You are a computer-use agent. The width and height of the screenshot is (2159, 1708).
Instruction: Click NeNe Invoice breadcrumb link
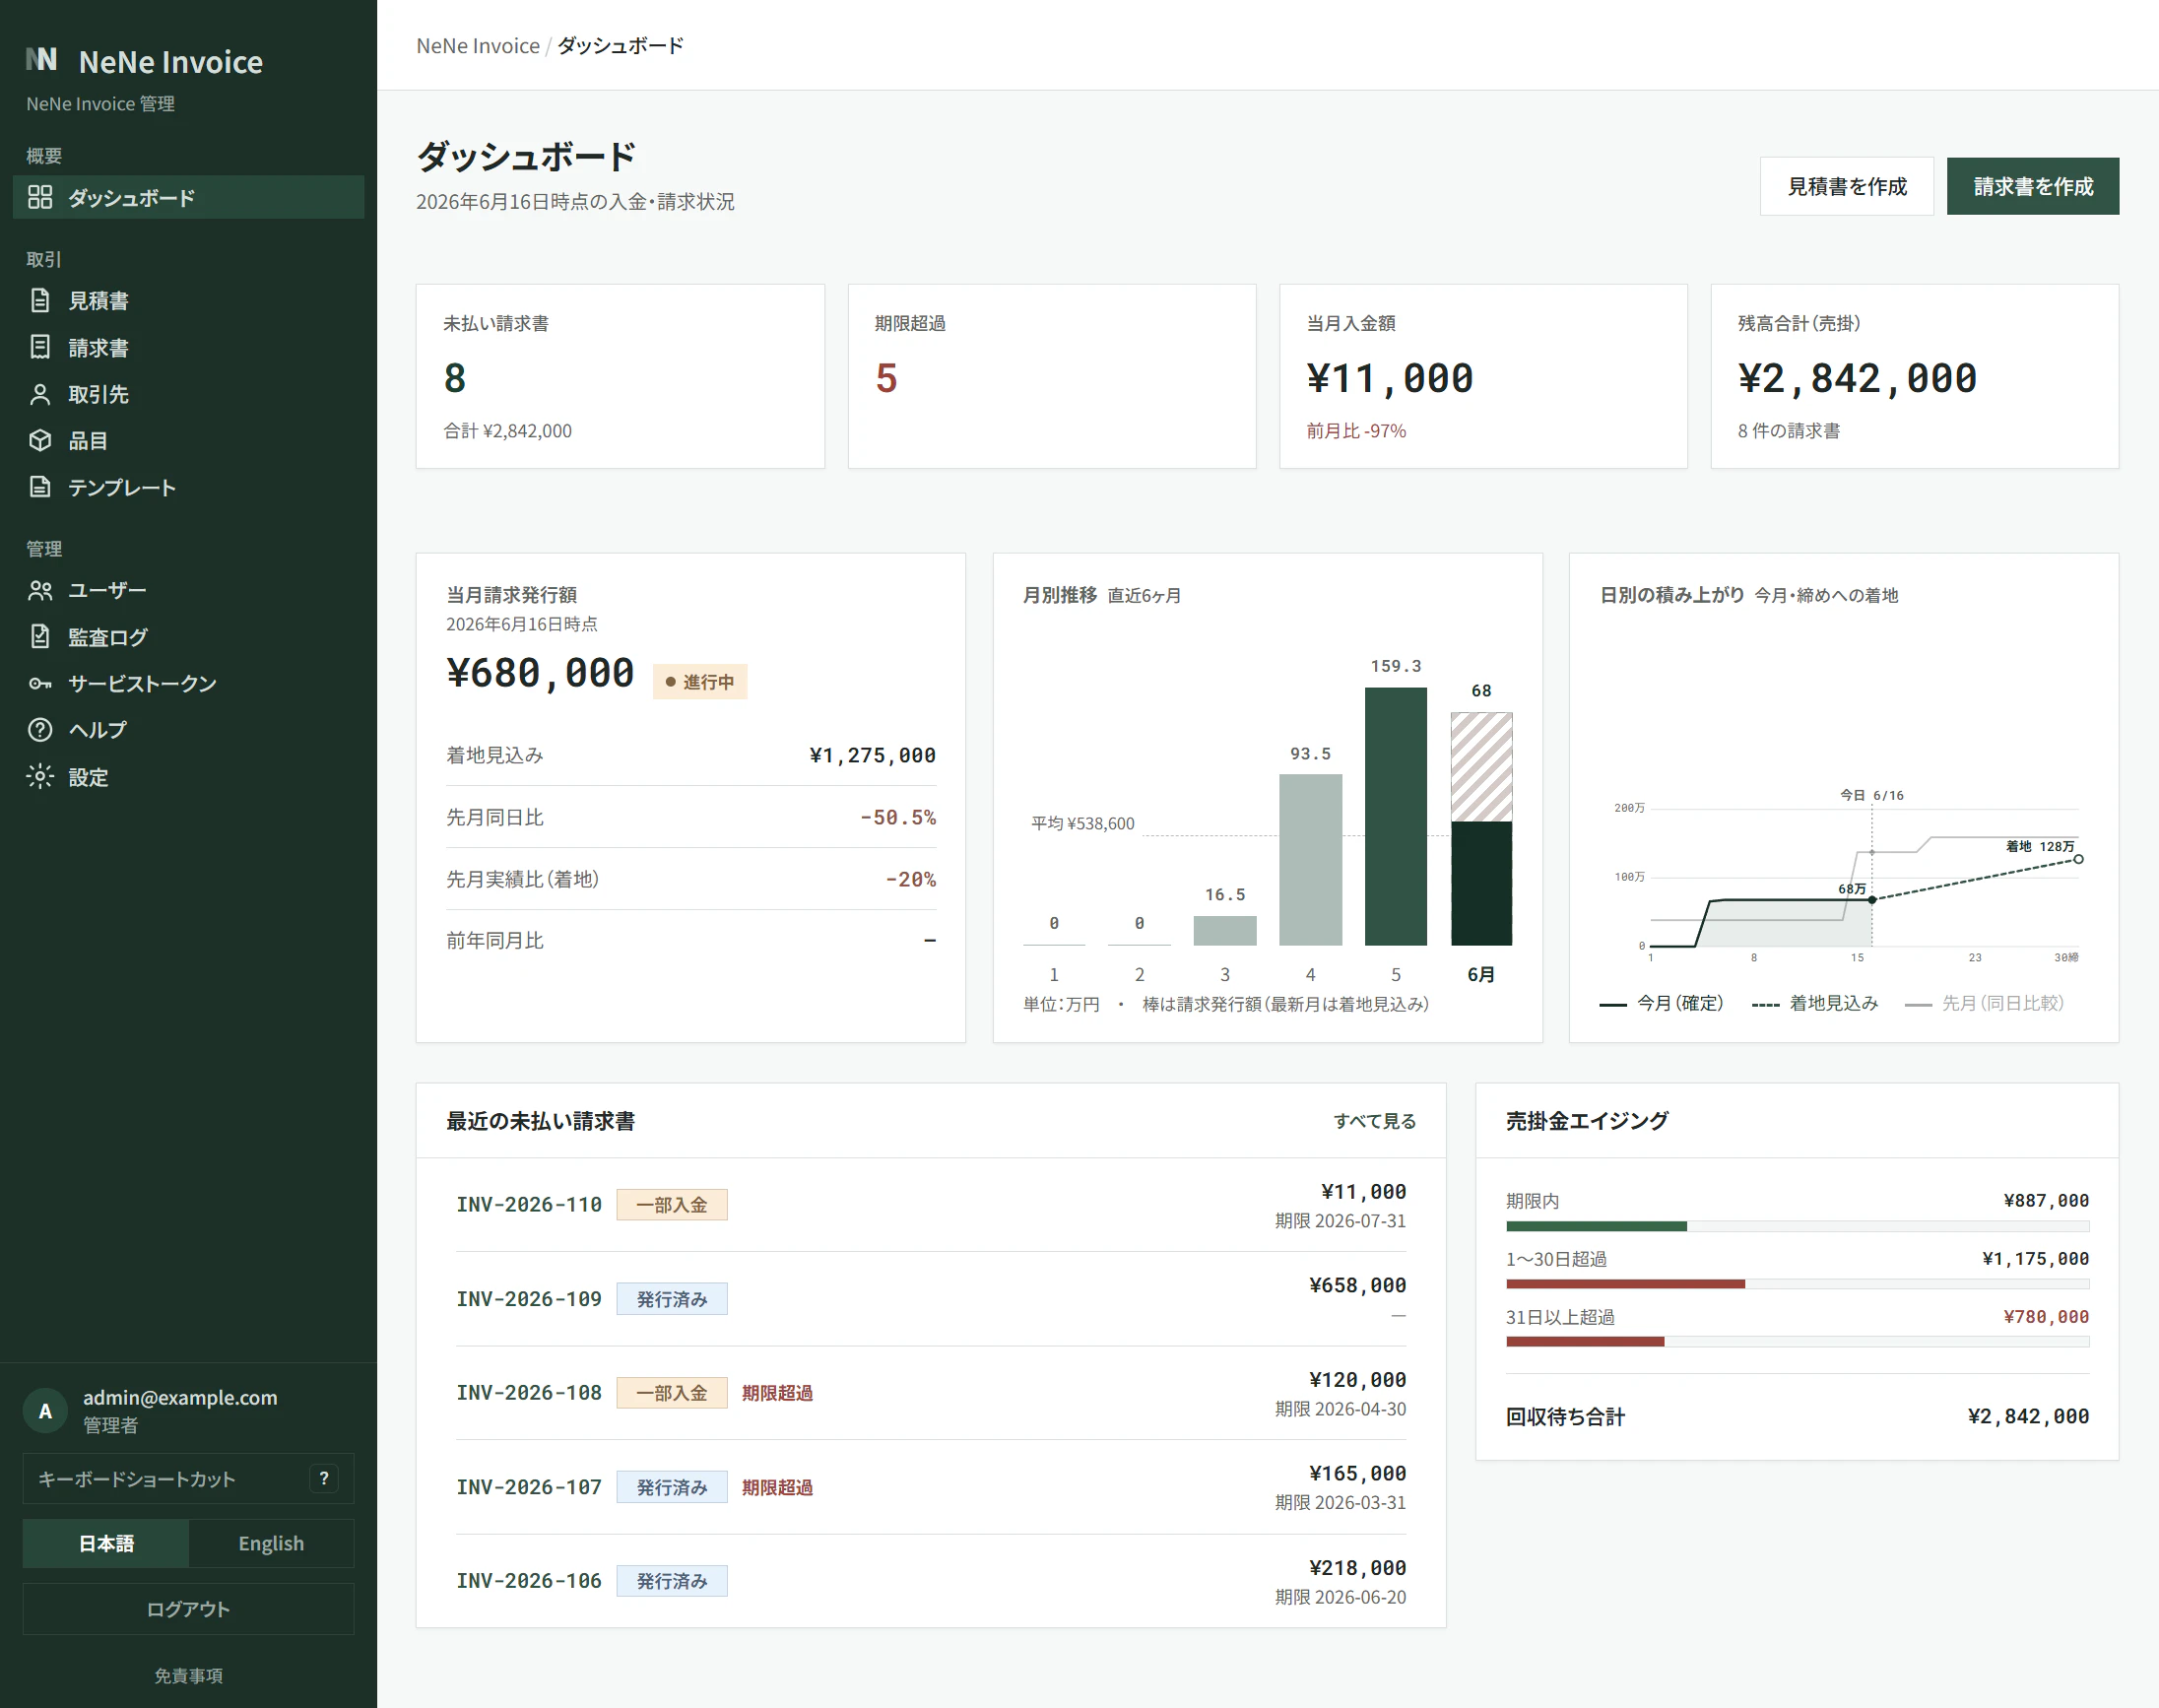point(478,46)
